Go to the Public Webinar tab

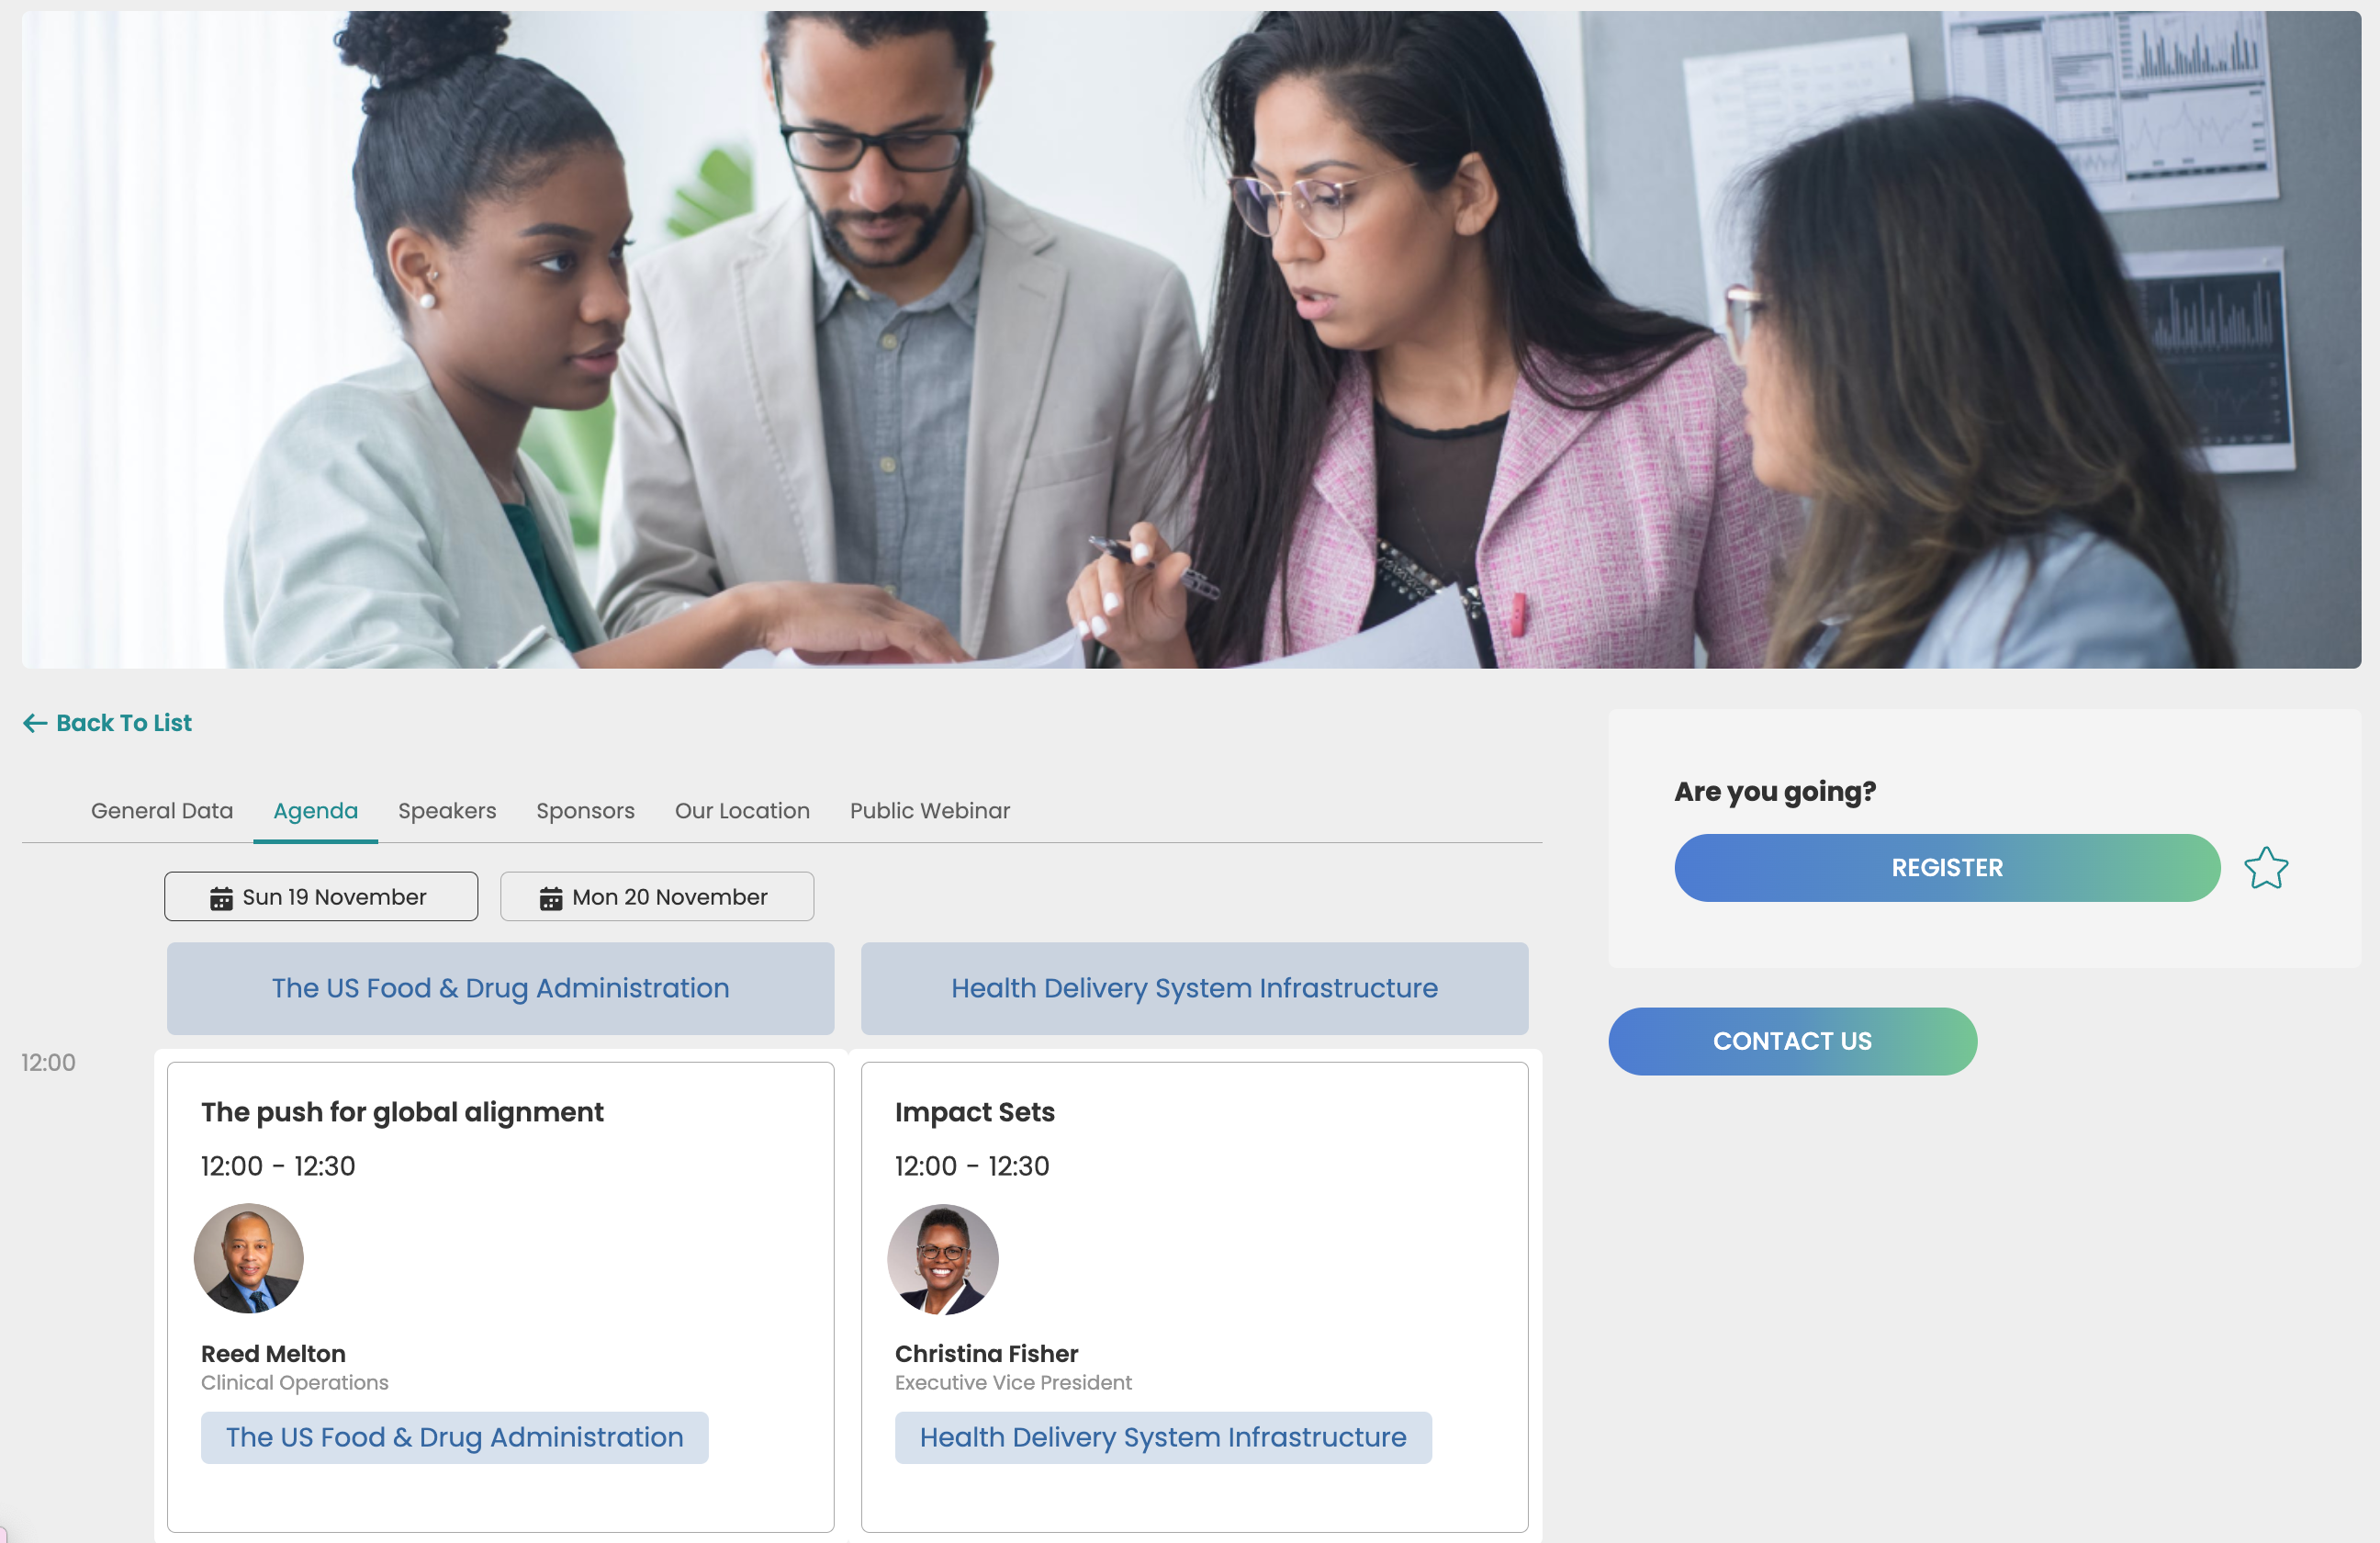[930, 811]
